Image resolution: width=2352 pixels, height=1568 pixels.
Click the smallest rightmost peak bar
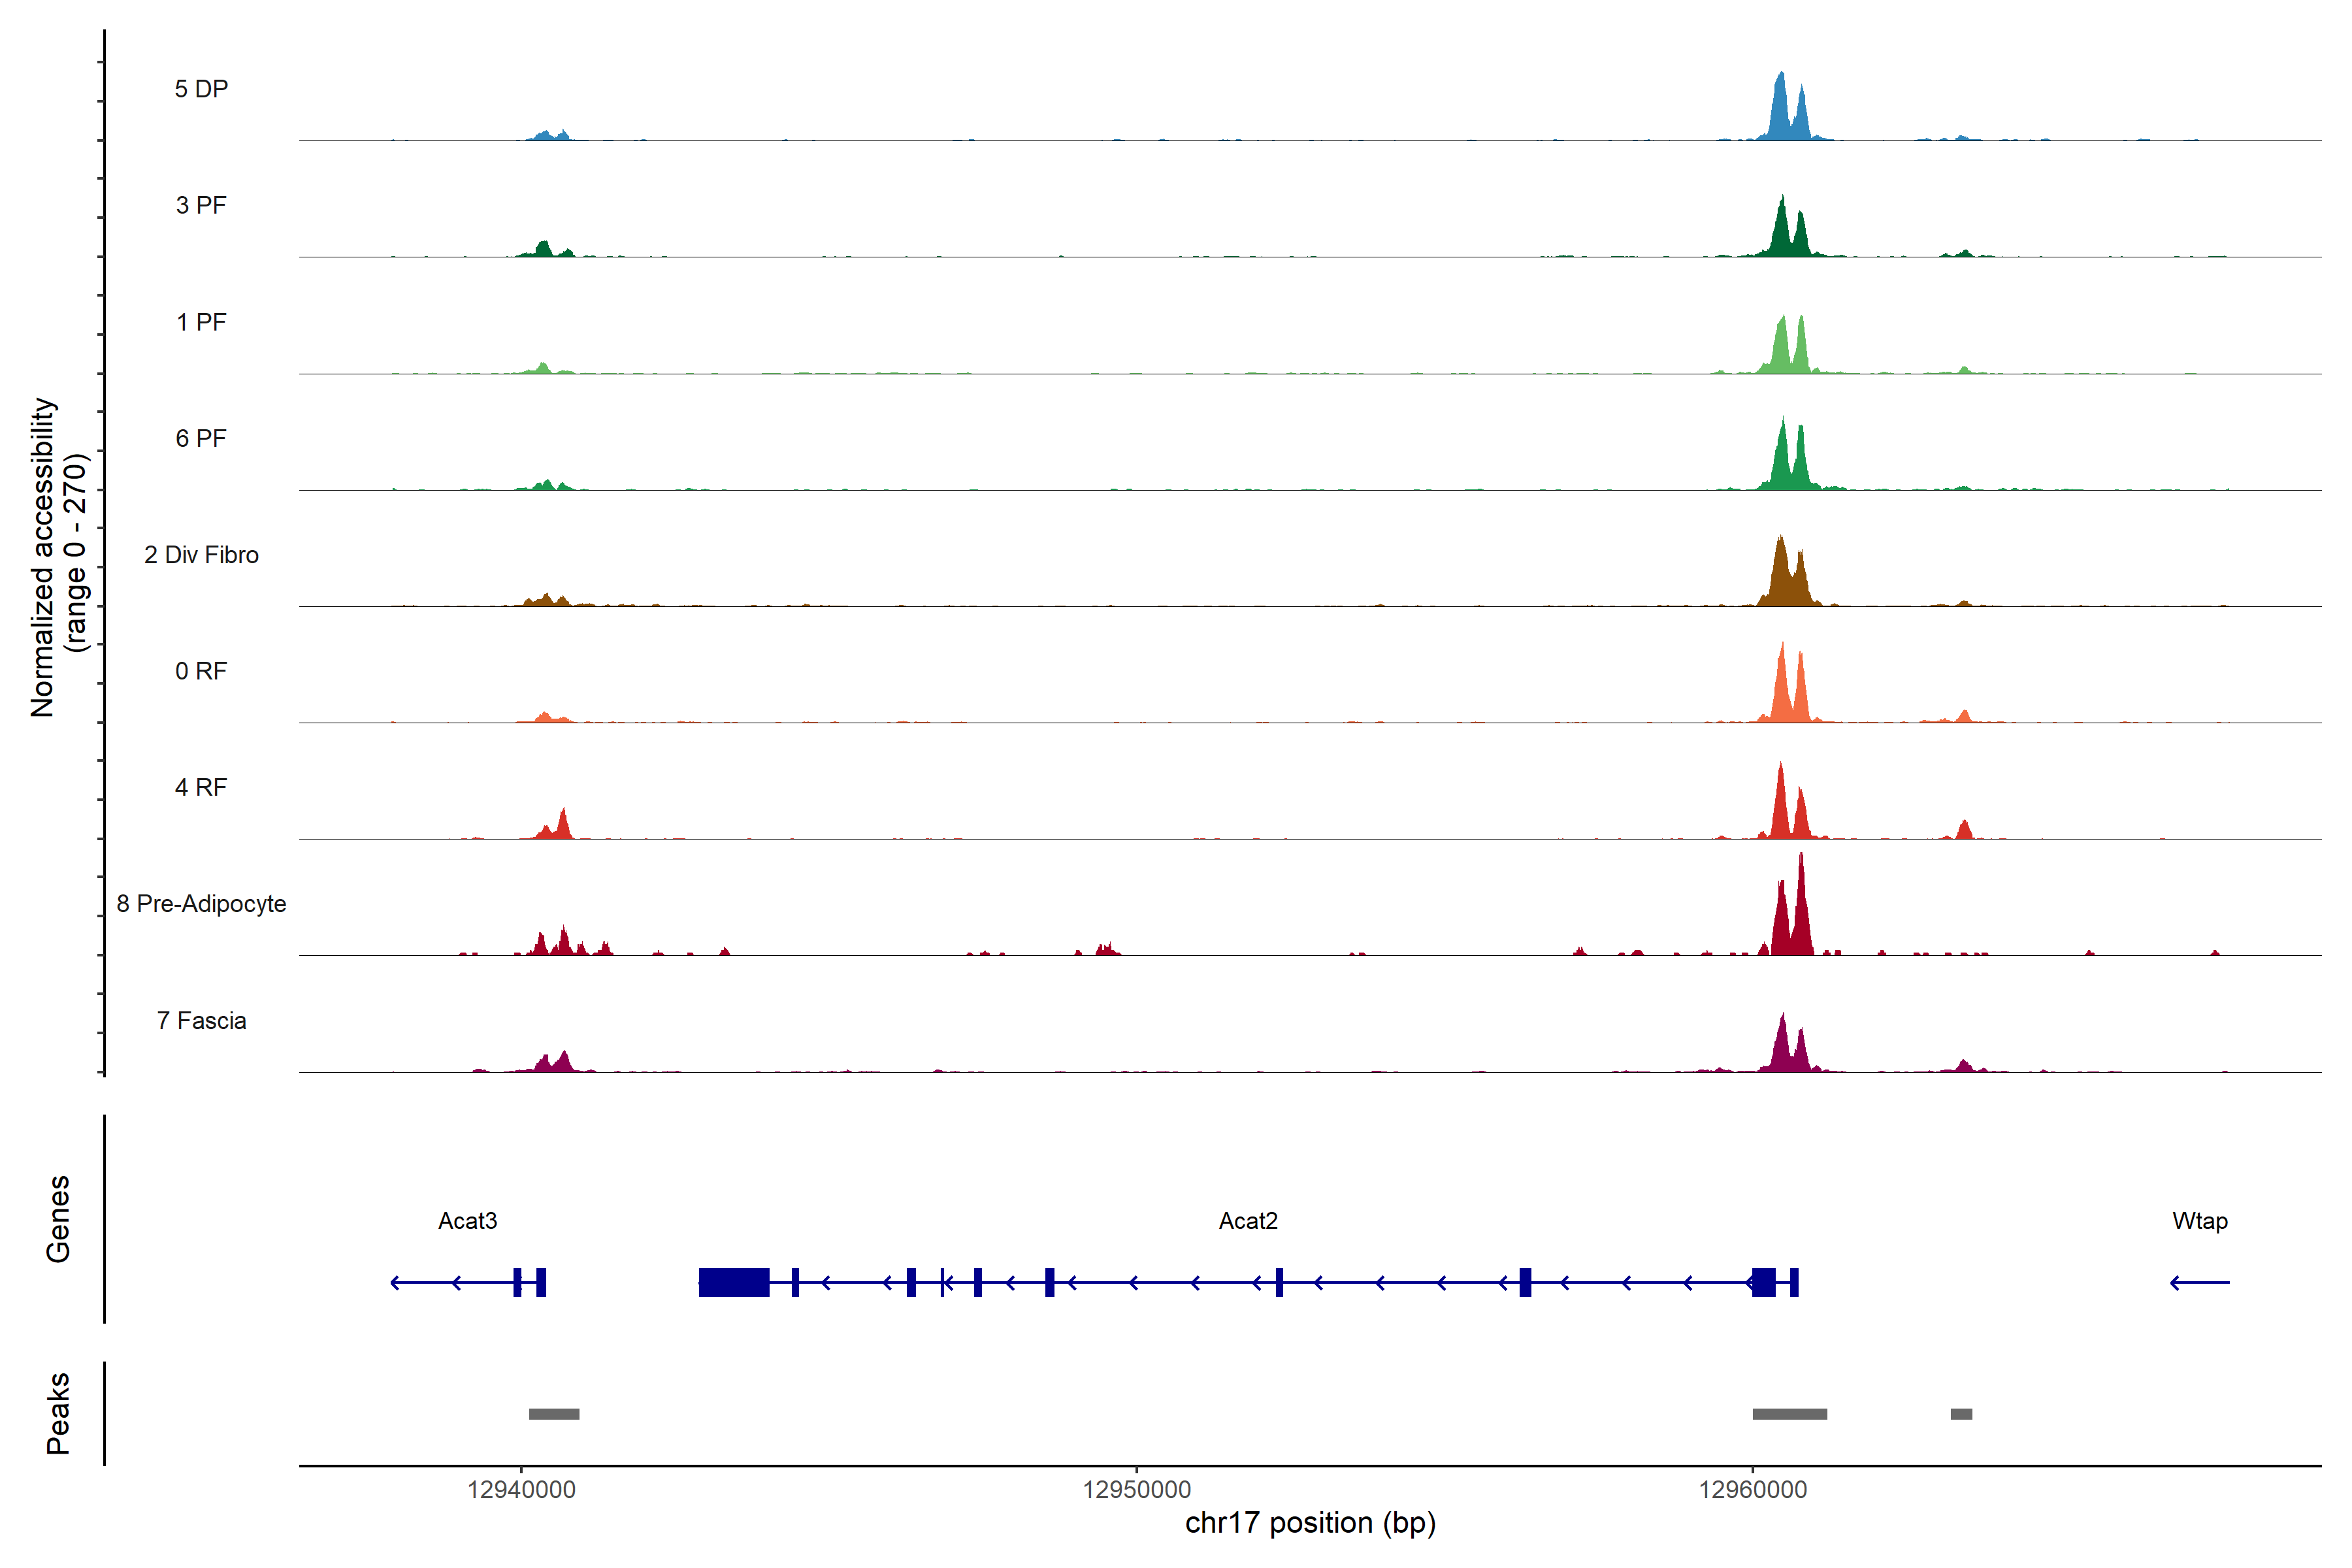1961,1414
